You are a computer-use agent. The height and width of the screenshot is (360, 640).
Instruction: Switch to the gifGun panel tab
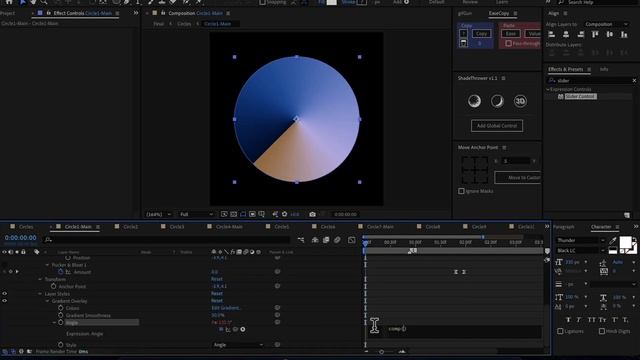tap(465, 13)
